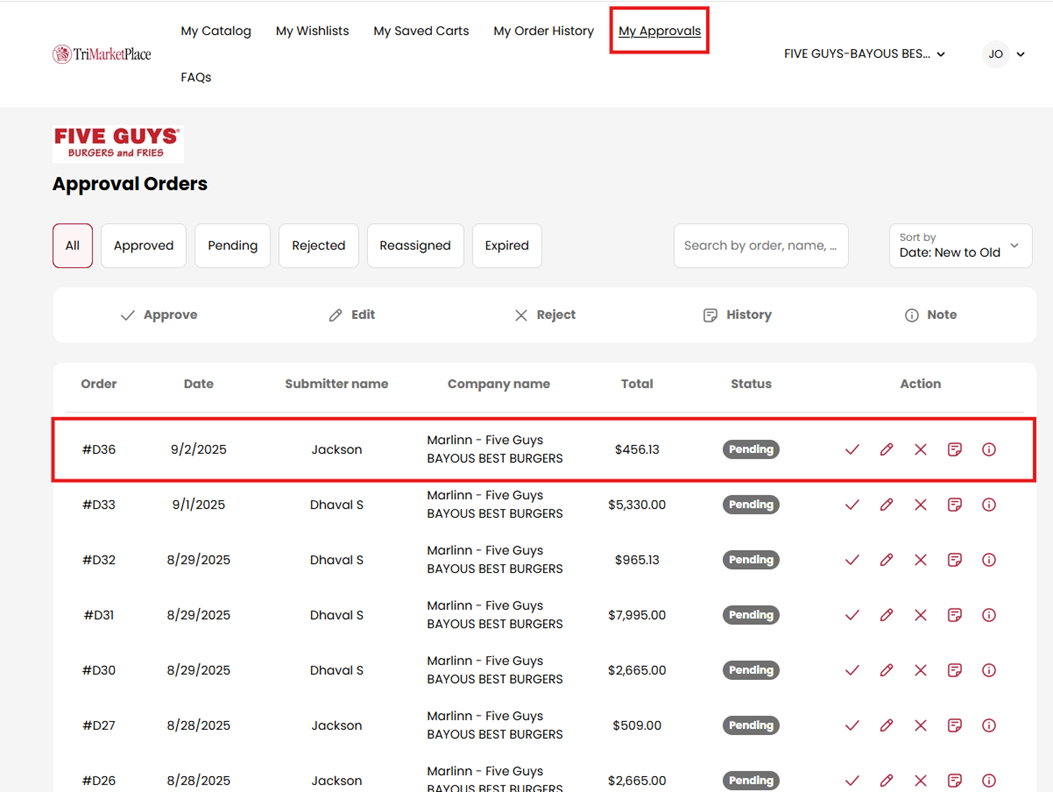Reject order #D32 with X icon
This screenshot has height=792, width=1053.
(920, 560)
